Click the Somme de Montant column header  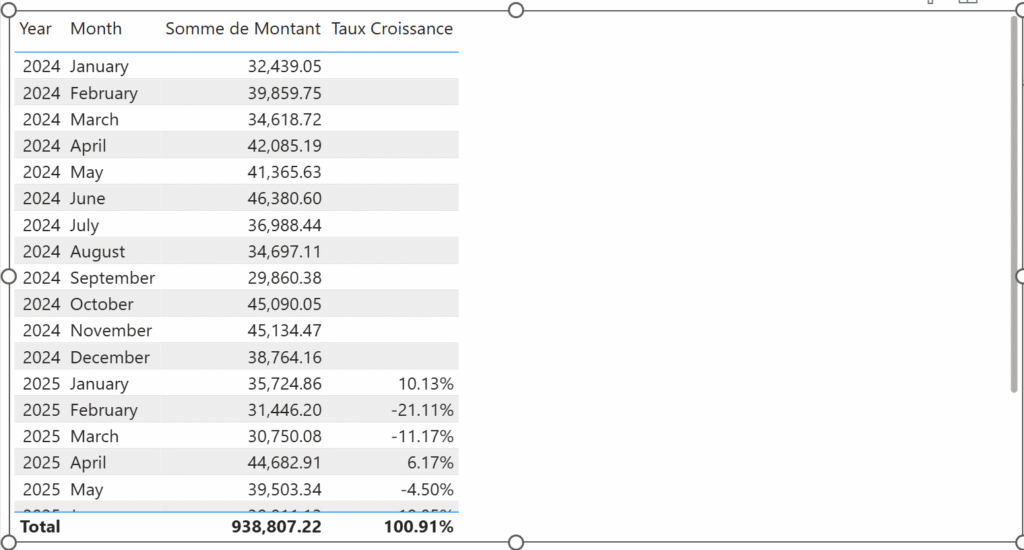243,29
